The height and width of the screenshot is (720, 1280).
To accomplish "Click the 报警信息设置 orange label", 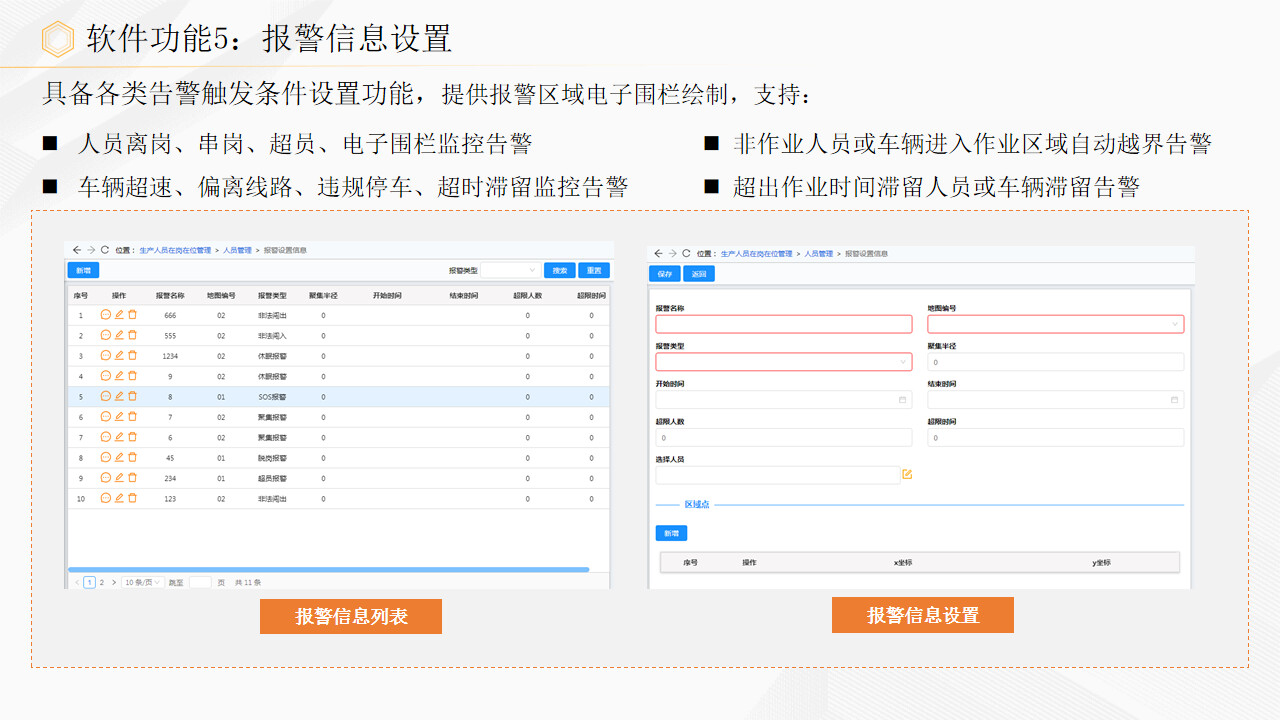I will 923,615.
